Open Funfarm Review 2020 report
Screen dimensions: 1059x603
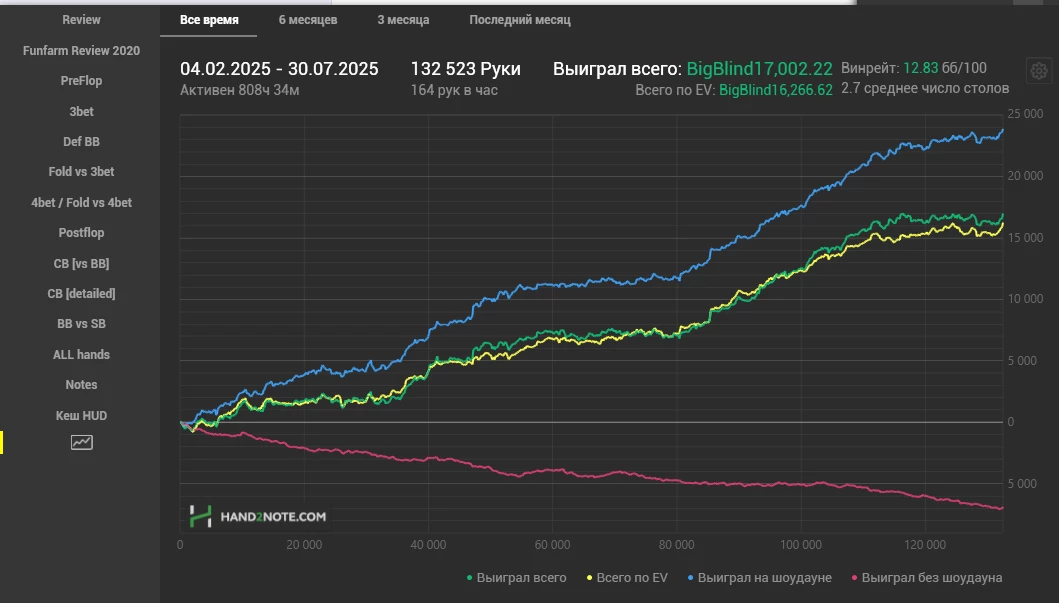click(81, 51)
